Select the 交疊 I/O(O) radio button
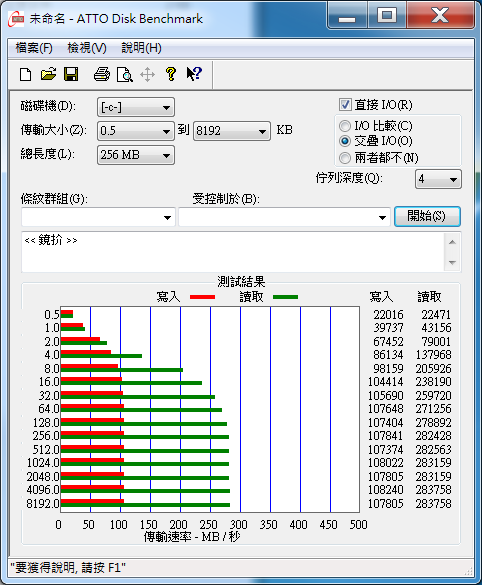 345,141
